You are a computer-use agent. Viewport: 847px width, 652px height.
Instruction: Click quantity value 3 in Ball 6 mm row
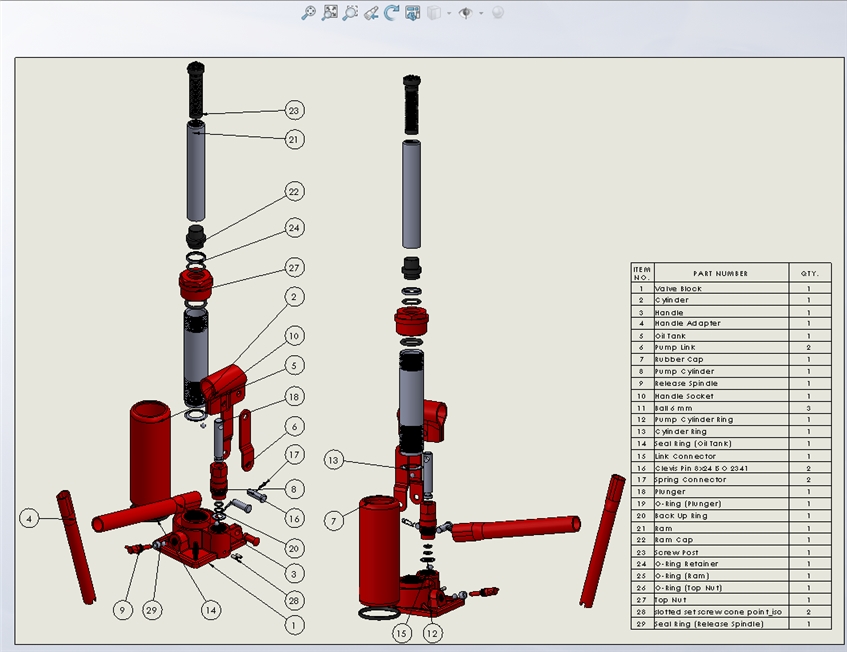point(809,408)
